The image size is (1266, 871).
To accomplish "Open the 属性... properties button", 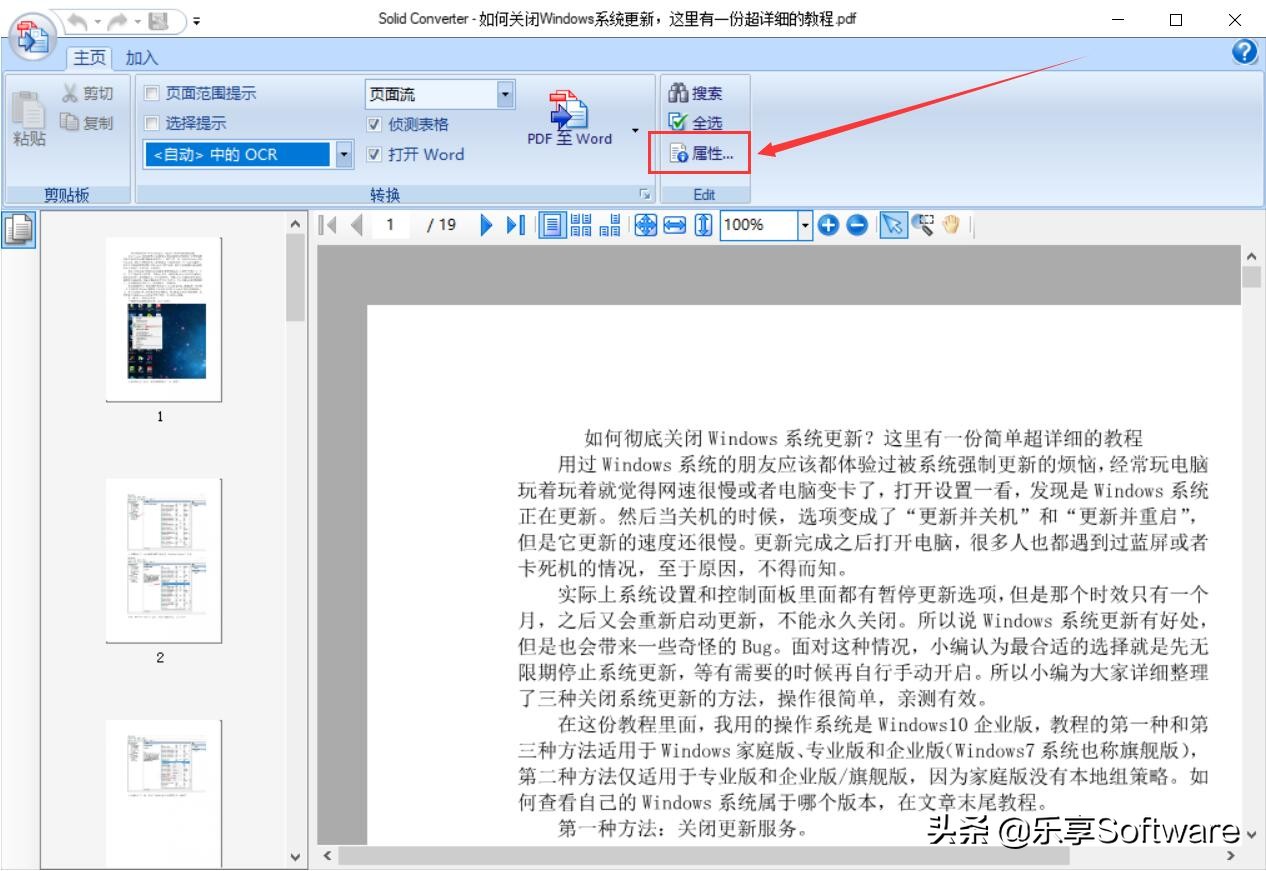I will (701, 154).
